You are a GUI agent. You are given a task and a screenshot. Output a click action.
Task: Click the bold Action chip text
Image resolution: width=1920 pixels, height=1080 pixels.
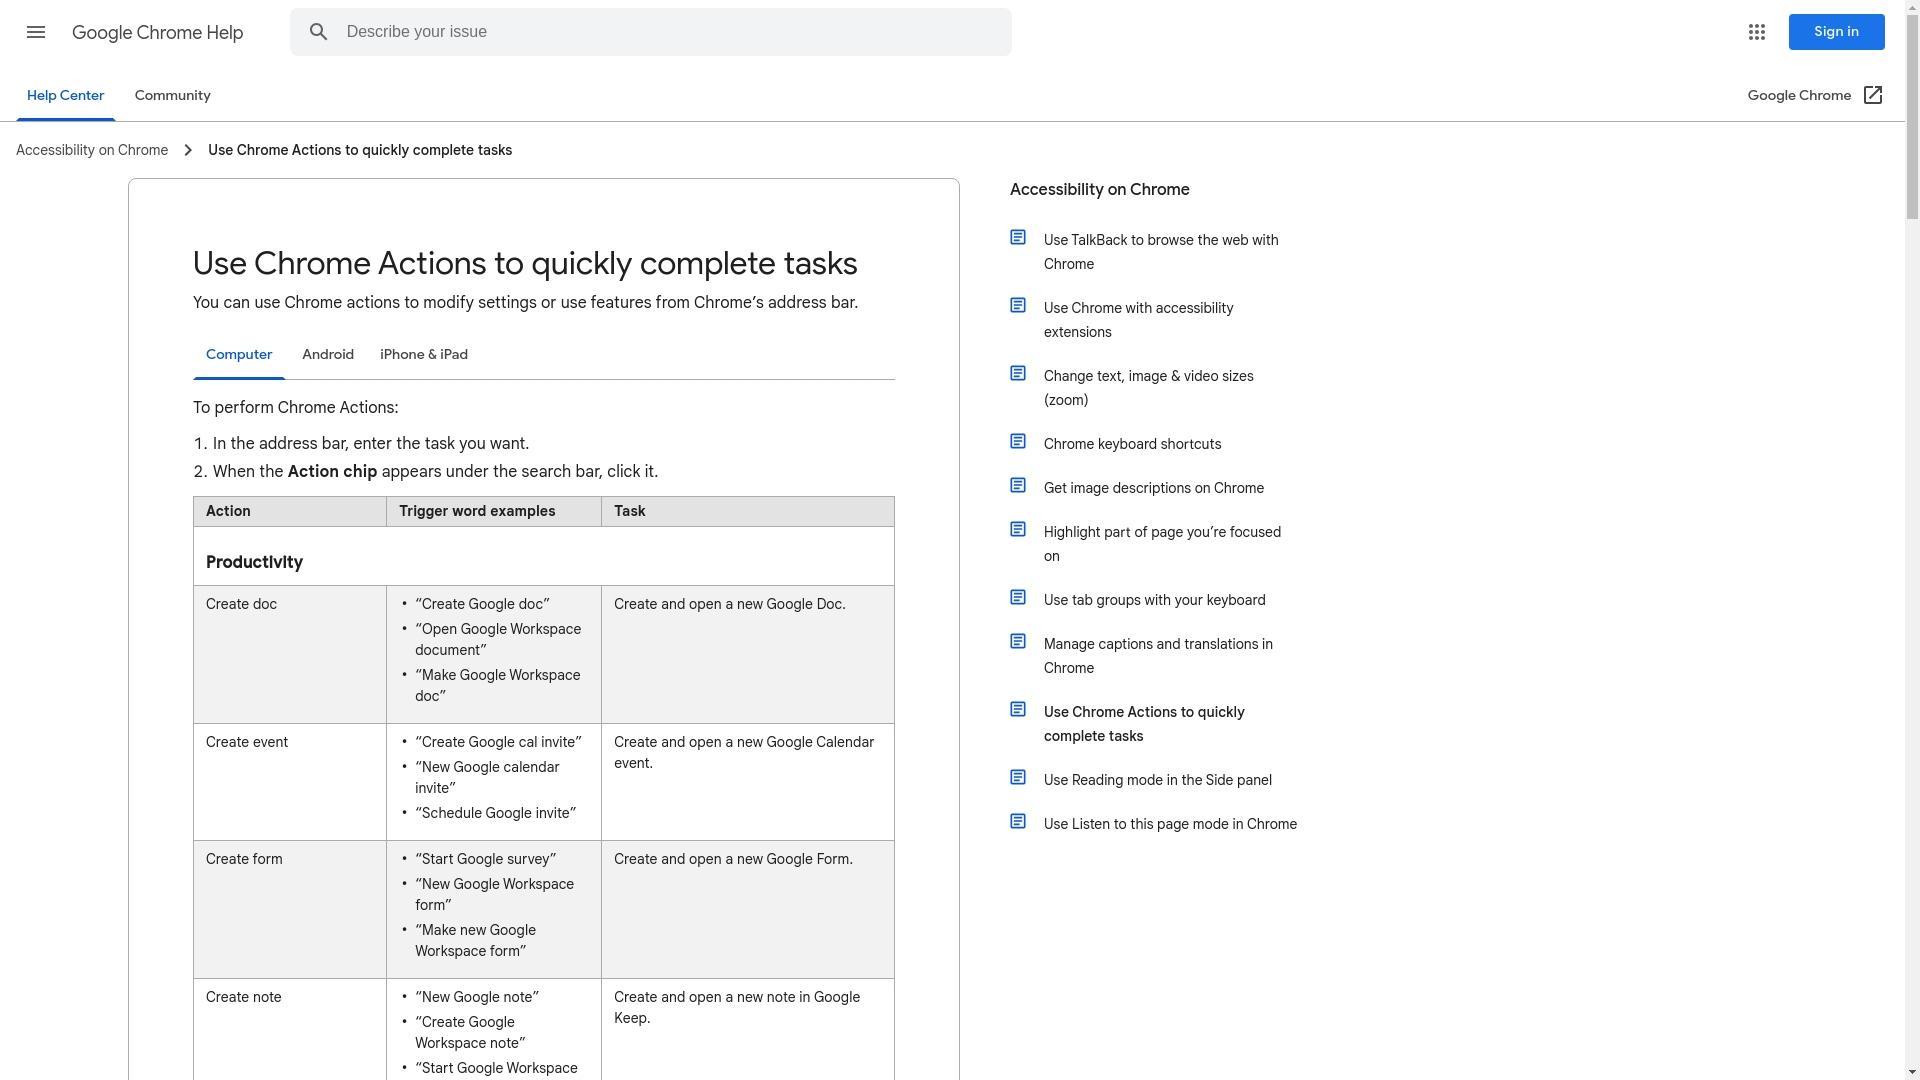pyautogui.click(x=332, y=472)
